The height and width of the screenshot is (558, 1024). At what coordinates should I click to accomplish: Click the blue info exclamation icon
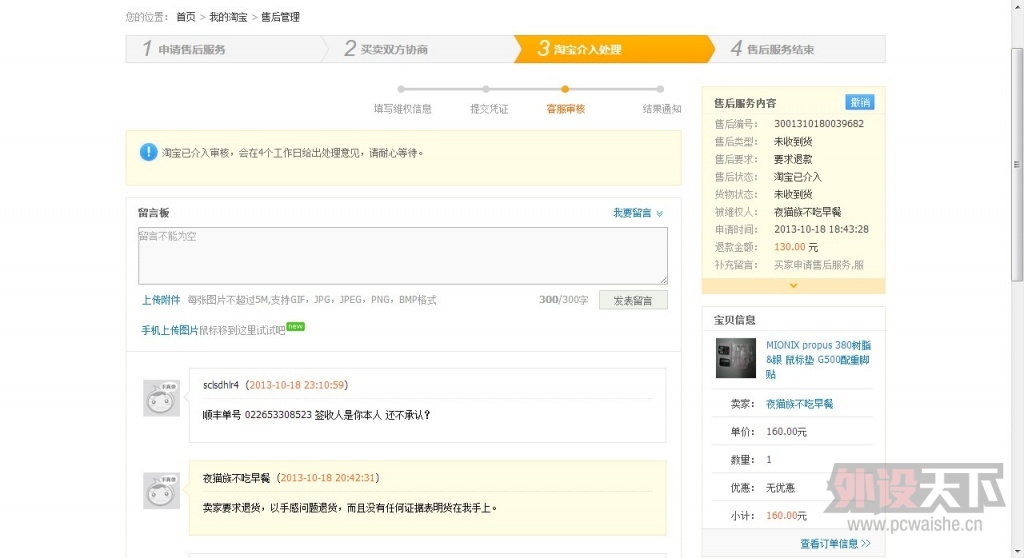coord(148,152)
